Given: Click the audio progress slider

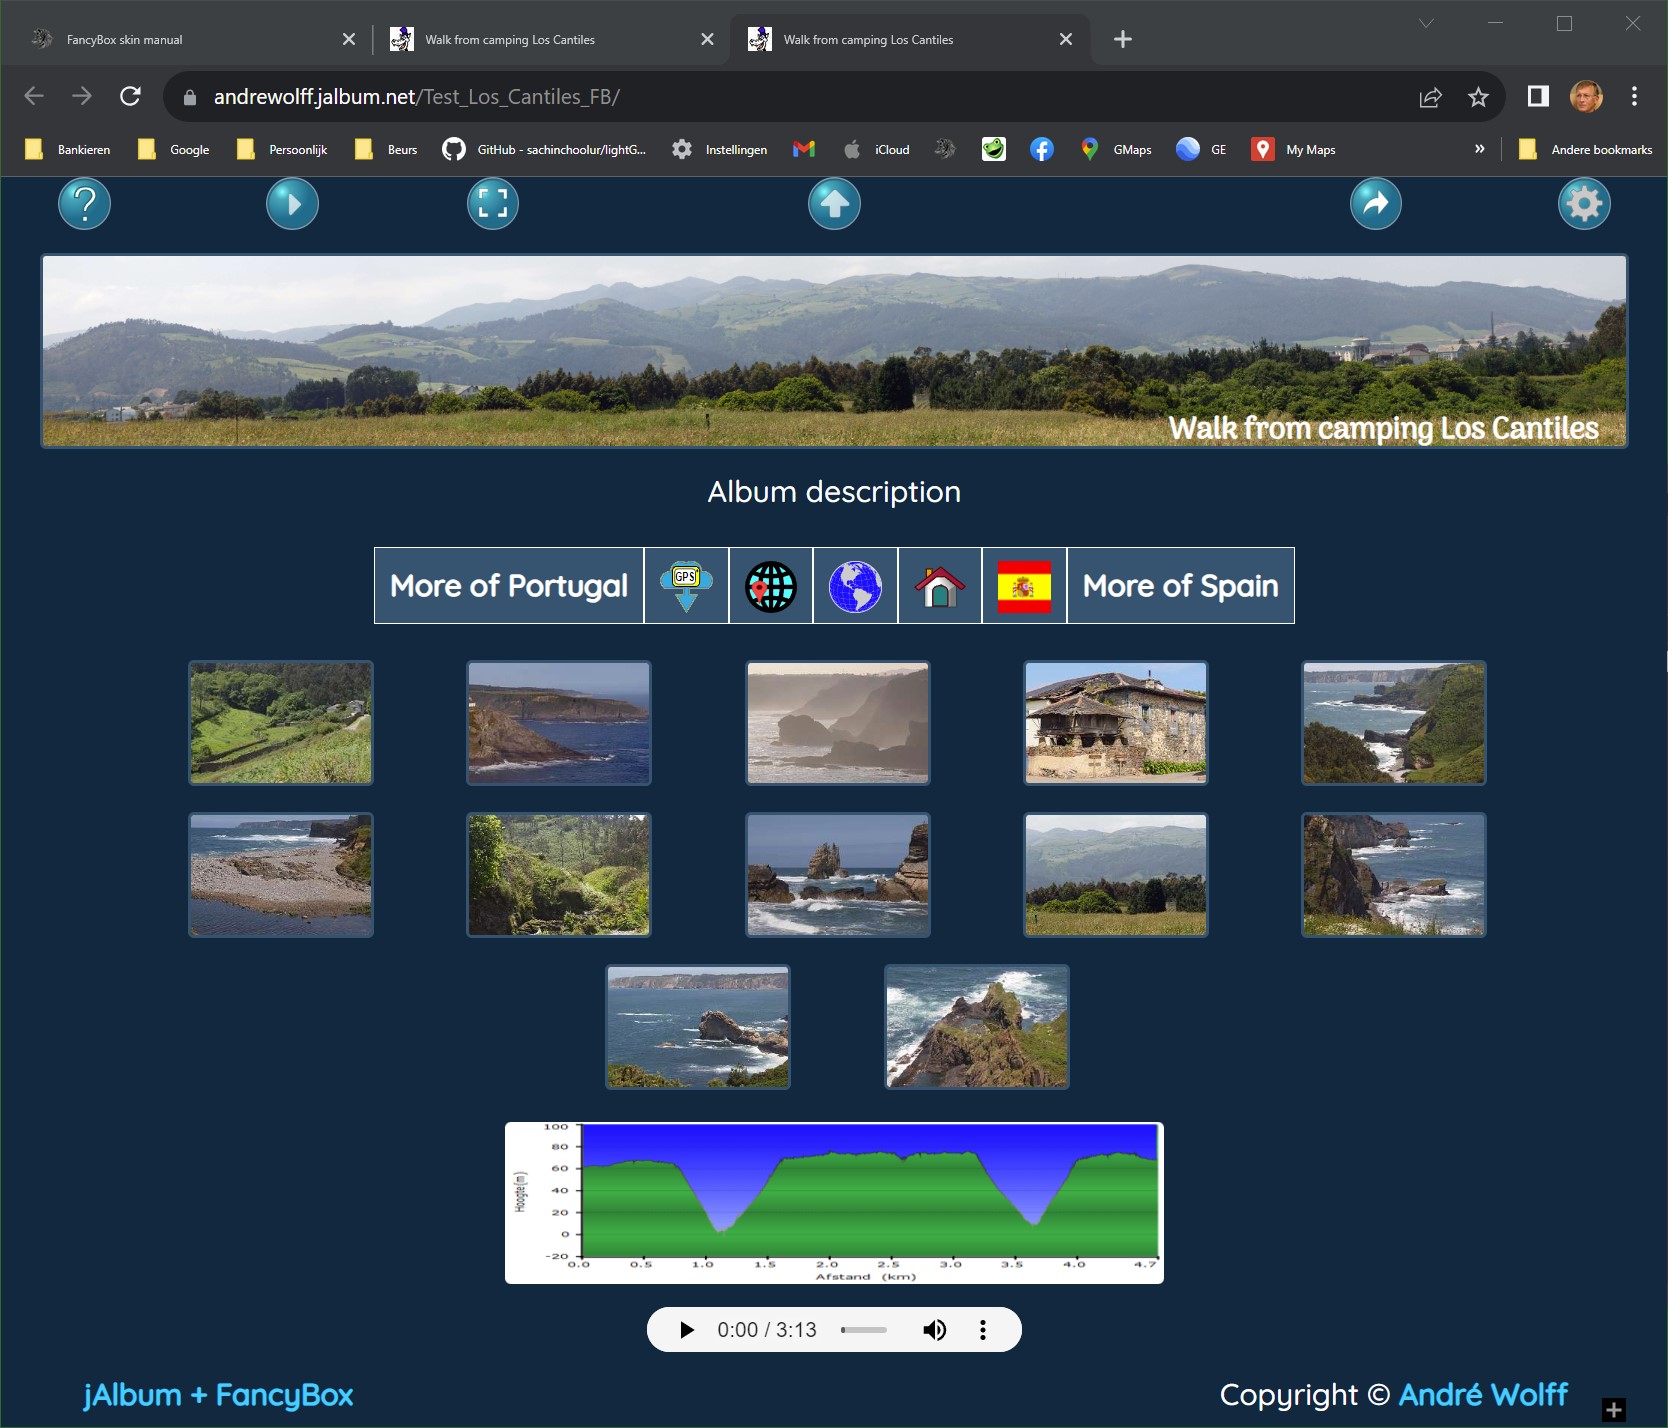Looking at the screenshot, I should (864, 1330).
